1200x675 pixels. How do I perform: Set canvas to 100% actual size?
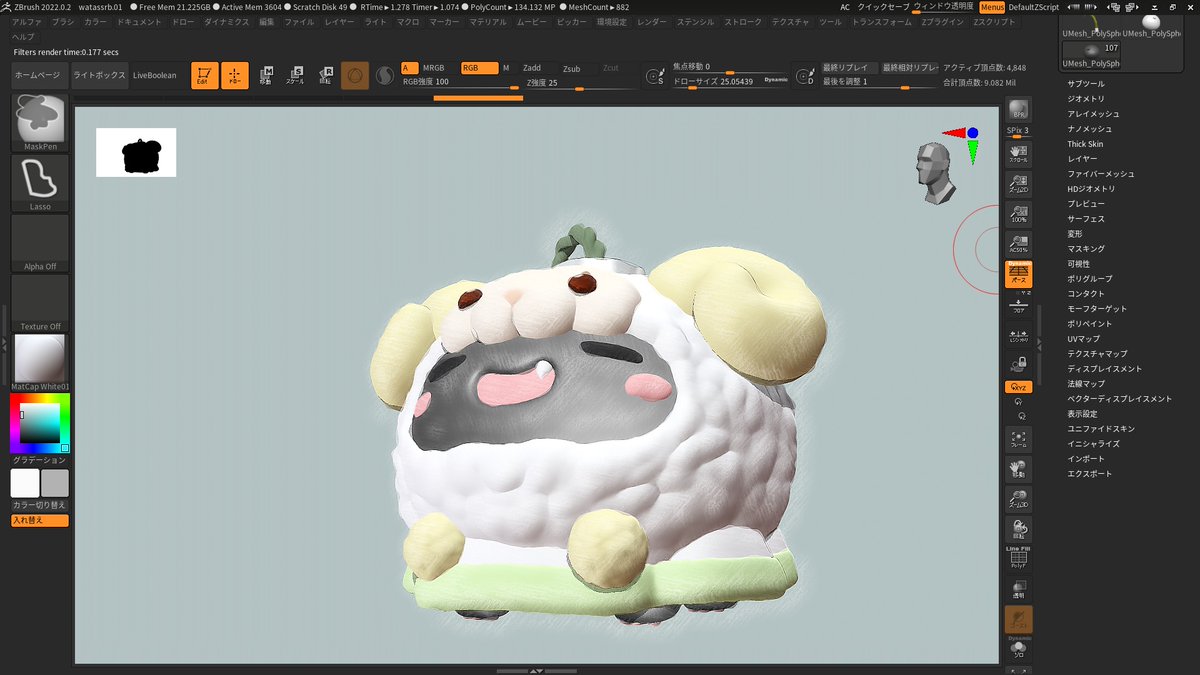[1018, 214]
